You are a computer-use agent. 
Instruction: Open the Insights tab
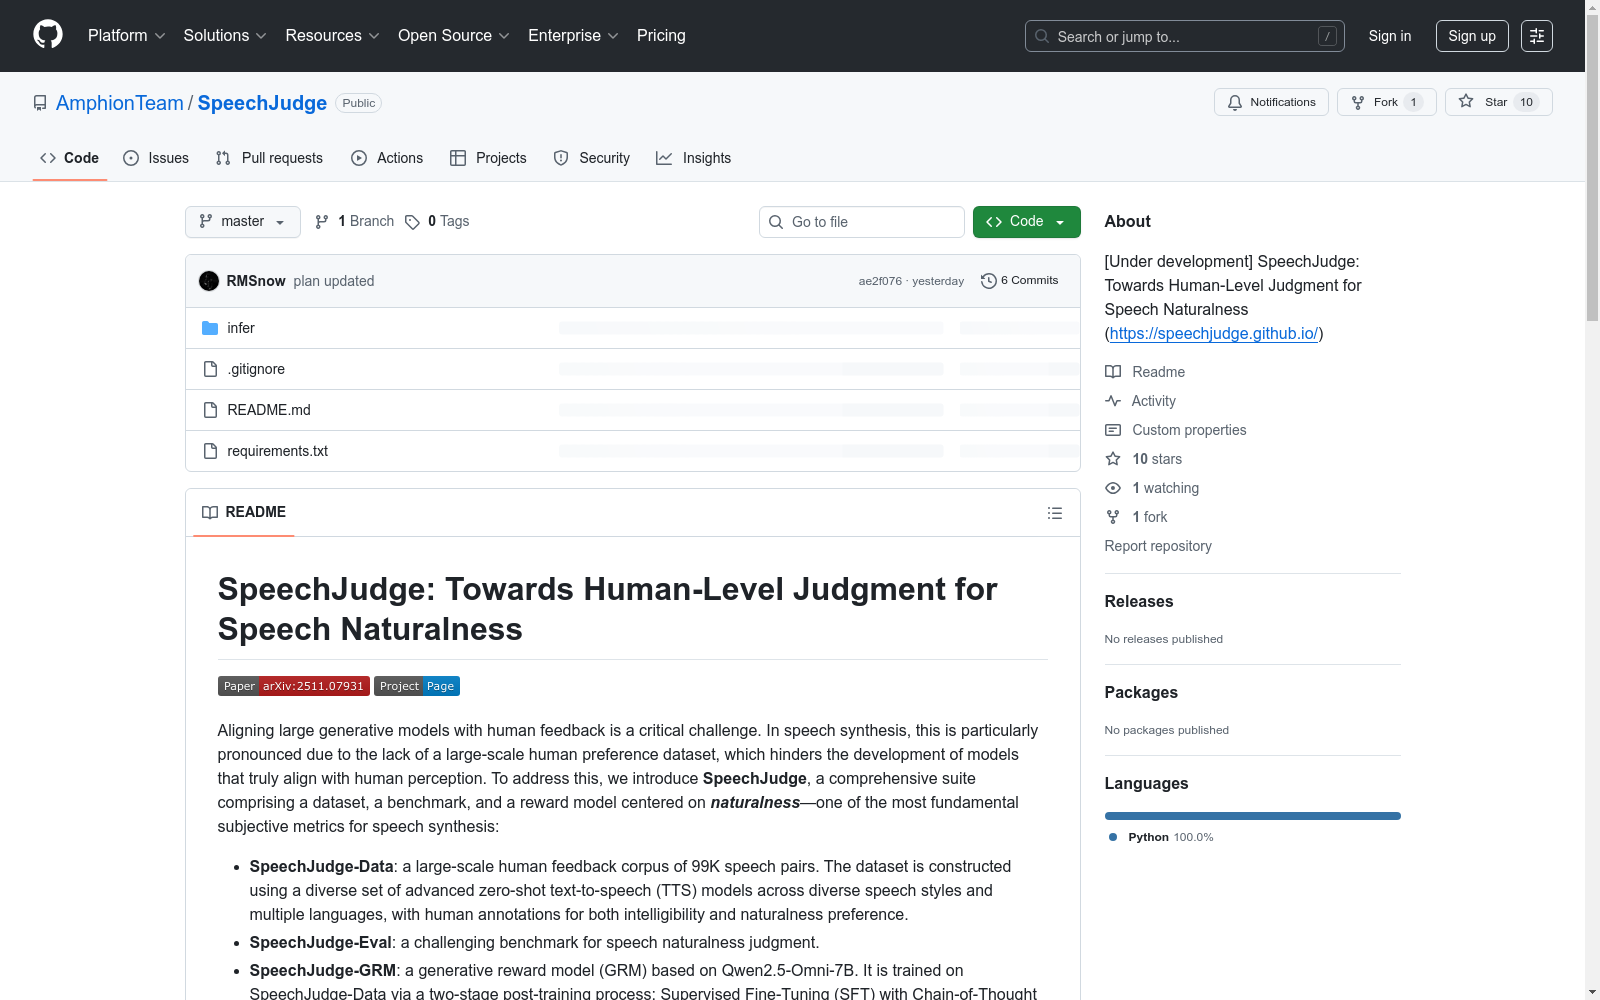(x=693, y=158)
